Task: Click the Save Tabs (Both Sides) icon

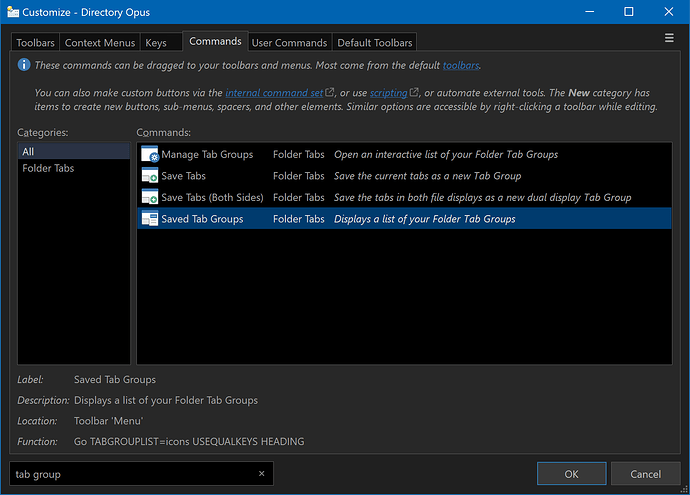Action: tap(150, 197)
